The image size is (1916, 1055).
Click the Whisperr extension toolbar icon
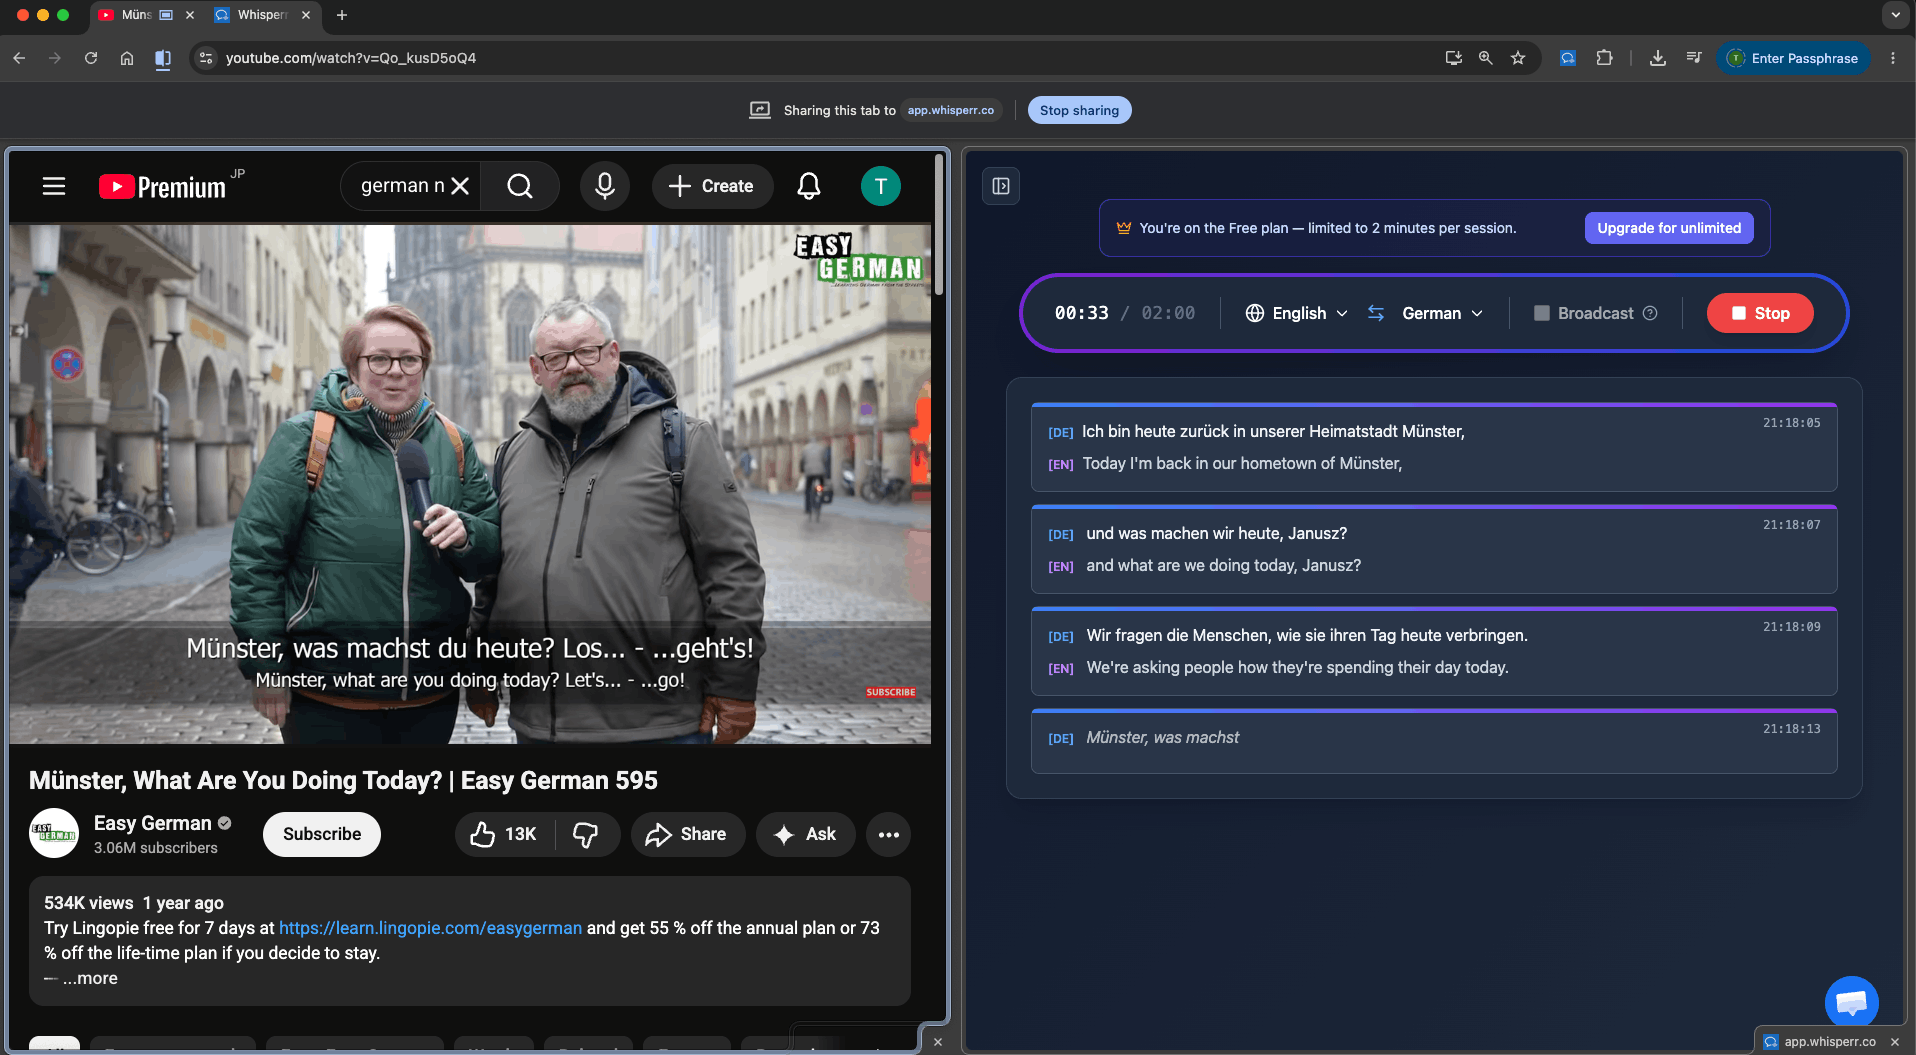(x=1567, y=58)
